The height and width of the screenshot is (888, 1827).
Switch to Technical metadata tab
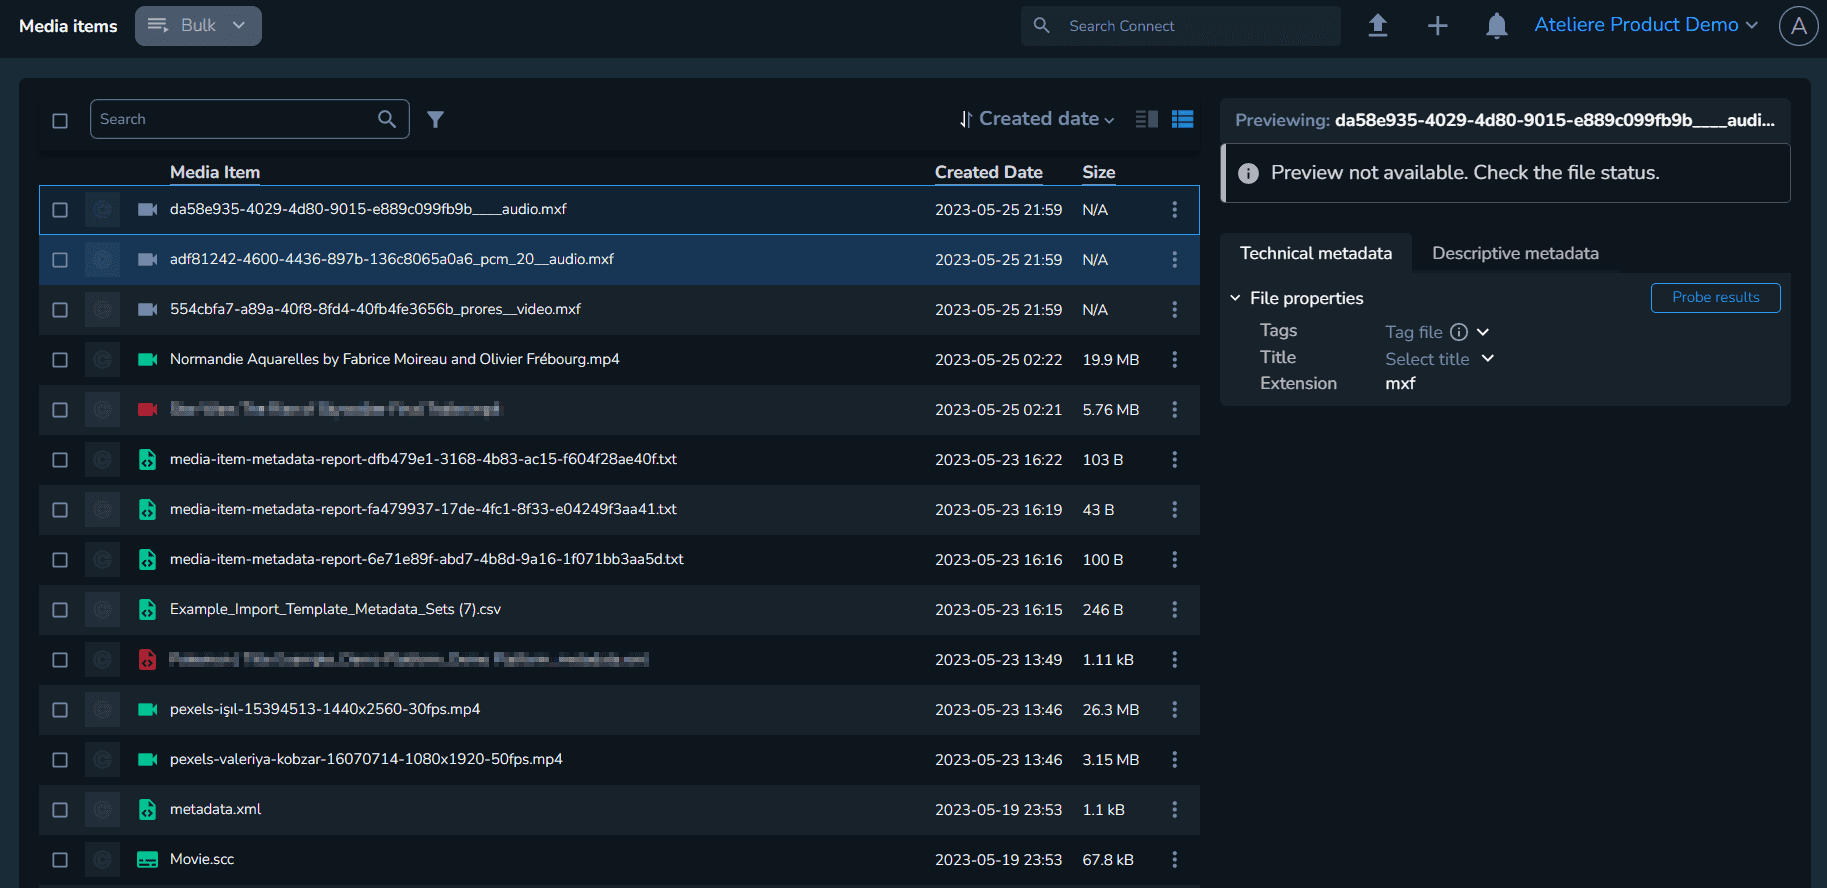(1316, 253)
